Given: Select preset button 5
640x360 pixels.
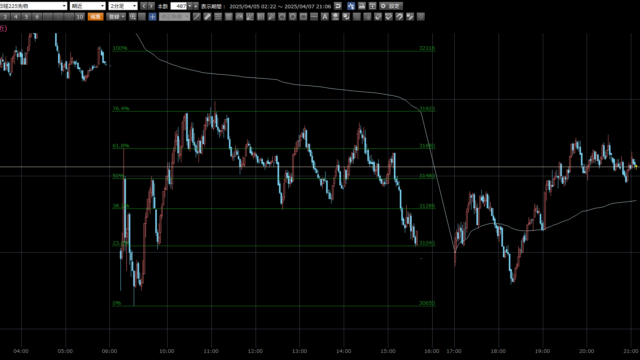Looking at the screenshot, I should [x=26, y=17].
